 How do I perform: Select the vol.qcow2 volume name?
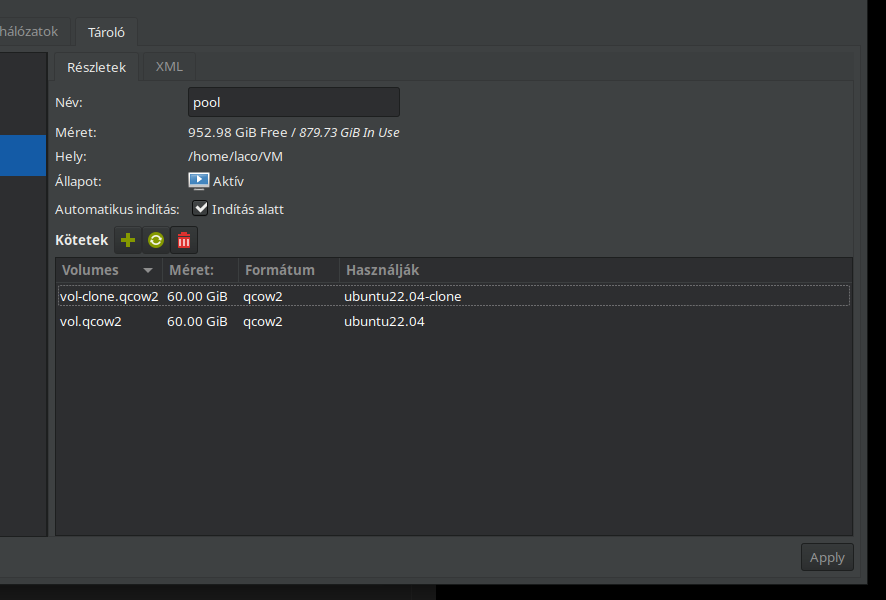tap(91, 322)
